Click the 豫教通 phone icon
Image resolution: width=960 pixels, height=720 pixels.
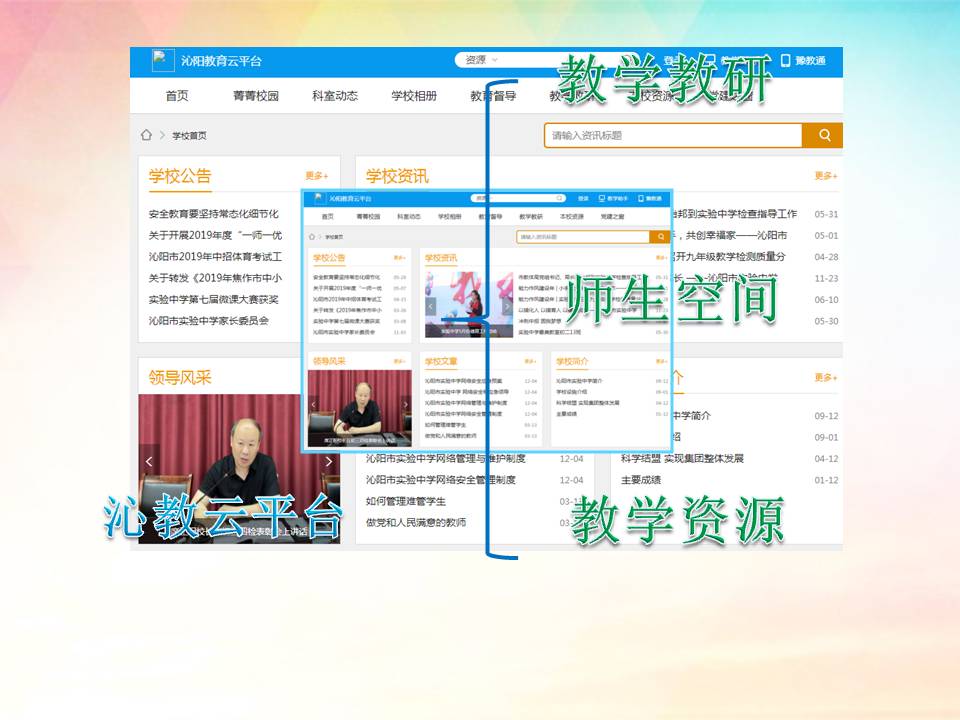[x=785, y=60]
